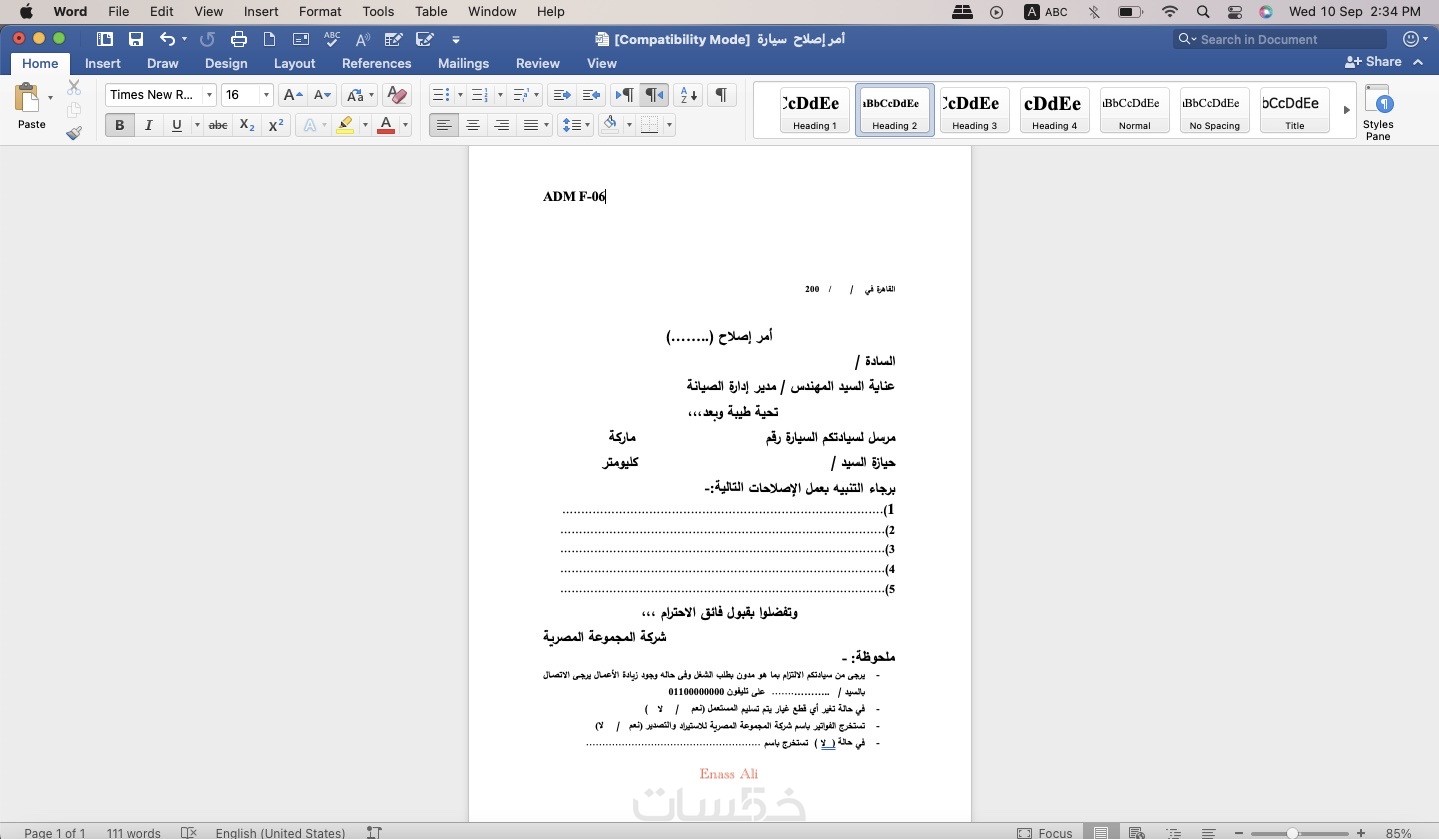Expand the styles gallery arrow
The image size is (1439, 839).
click(x=1346, y=110)
